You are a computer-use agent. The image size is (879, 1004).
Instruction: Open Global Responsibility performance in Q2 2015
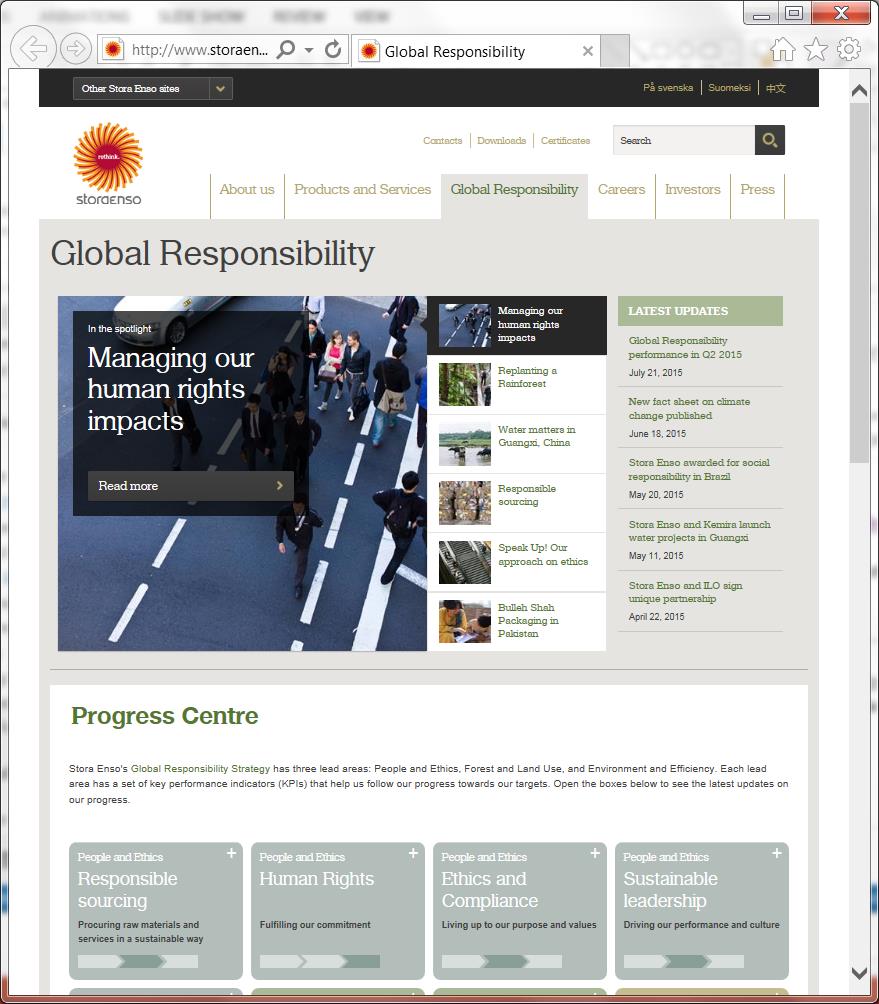[685, 348]
